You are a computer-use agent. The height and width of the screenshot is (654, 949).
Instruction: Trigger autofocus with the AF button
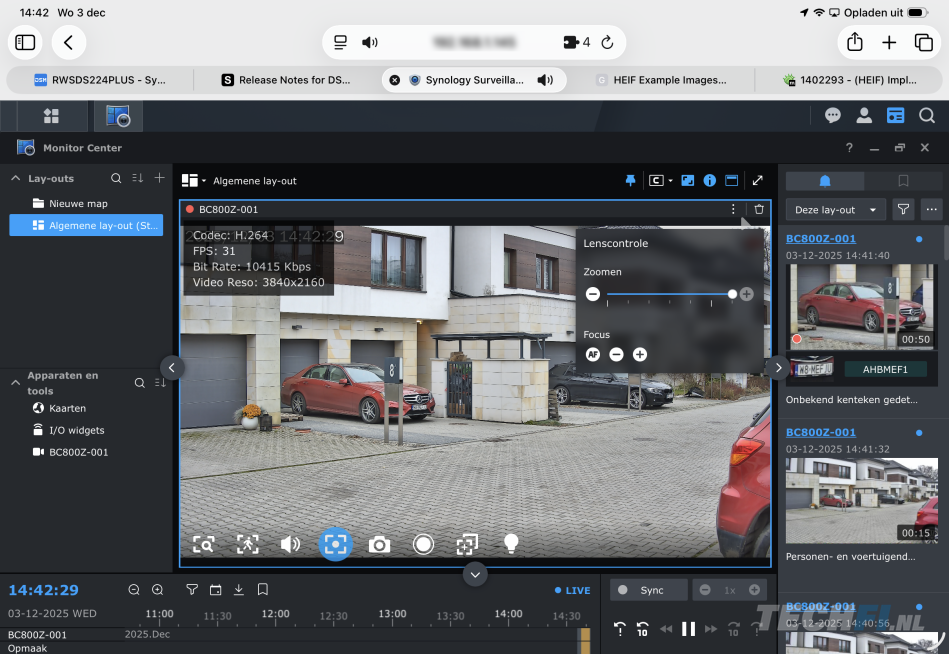(x=592, y=354)
